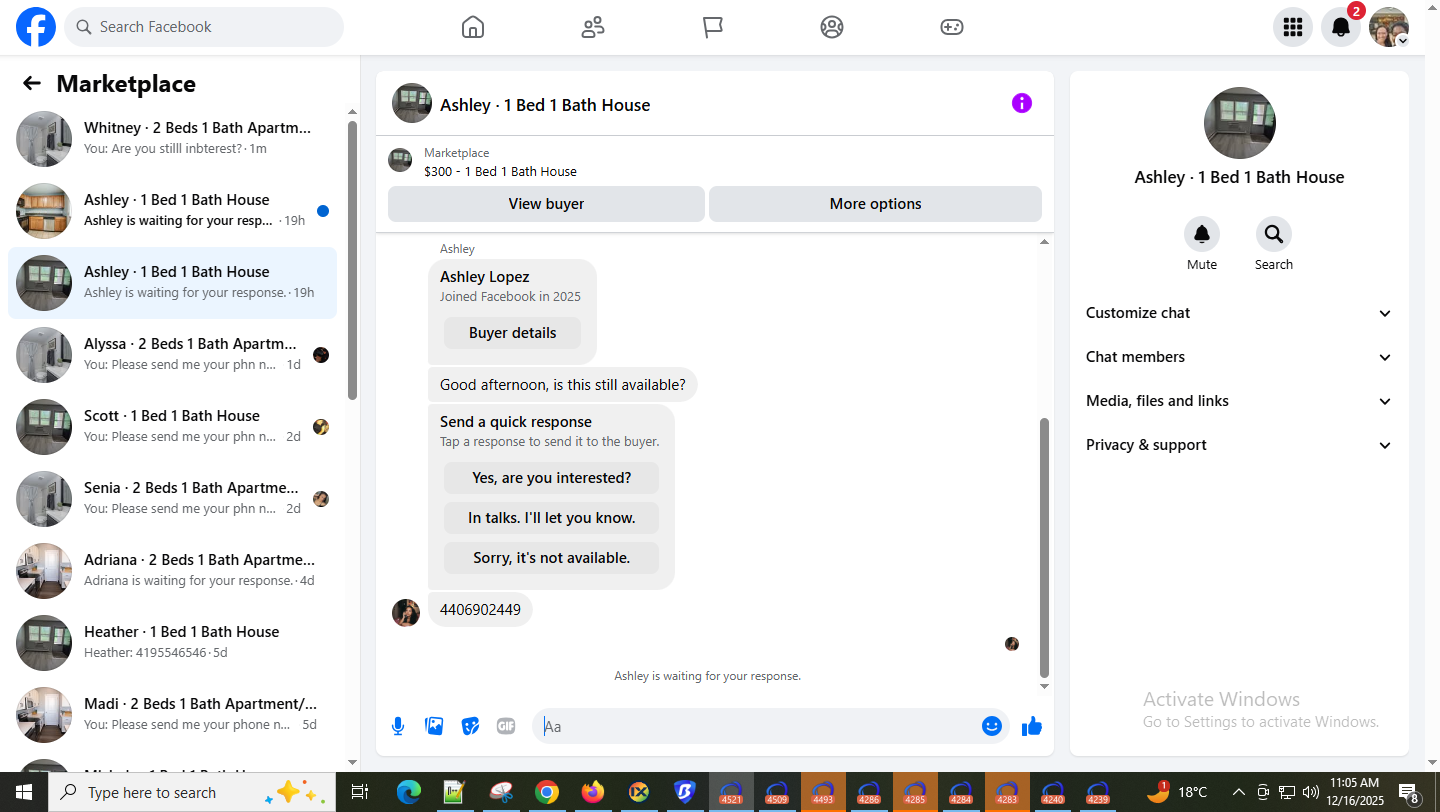Click the conversation list scrollbar

tap(352, 260)
